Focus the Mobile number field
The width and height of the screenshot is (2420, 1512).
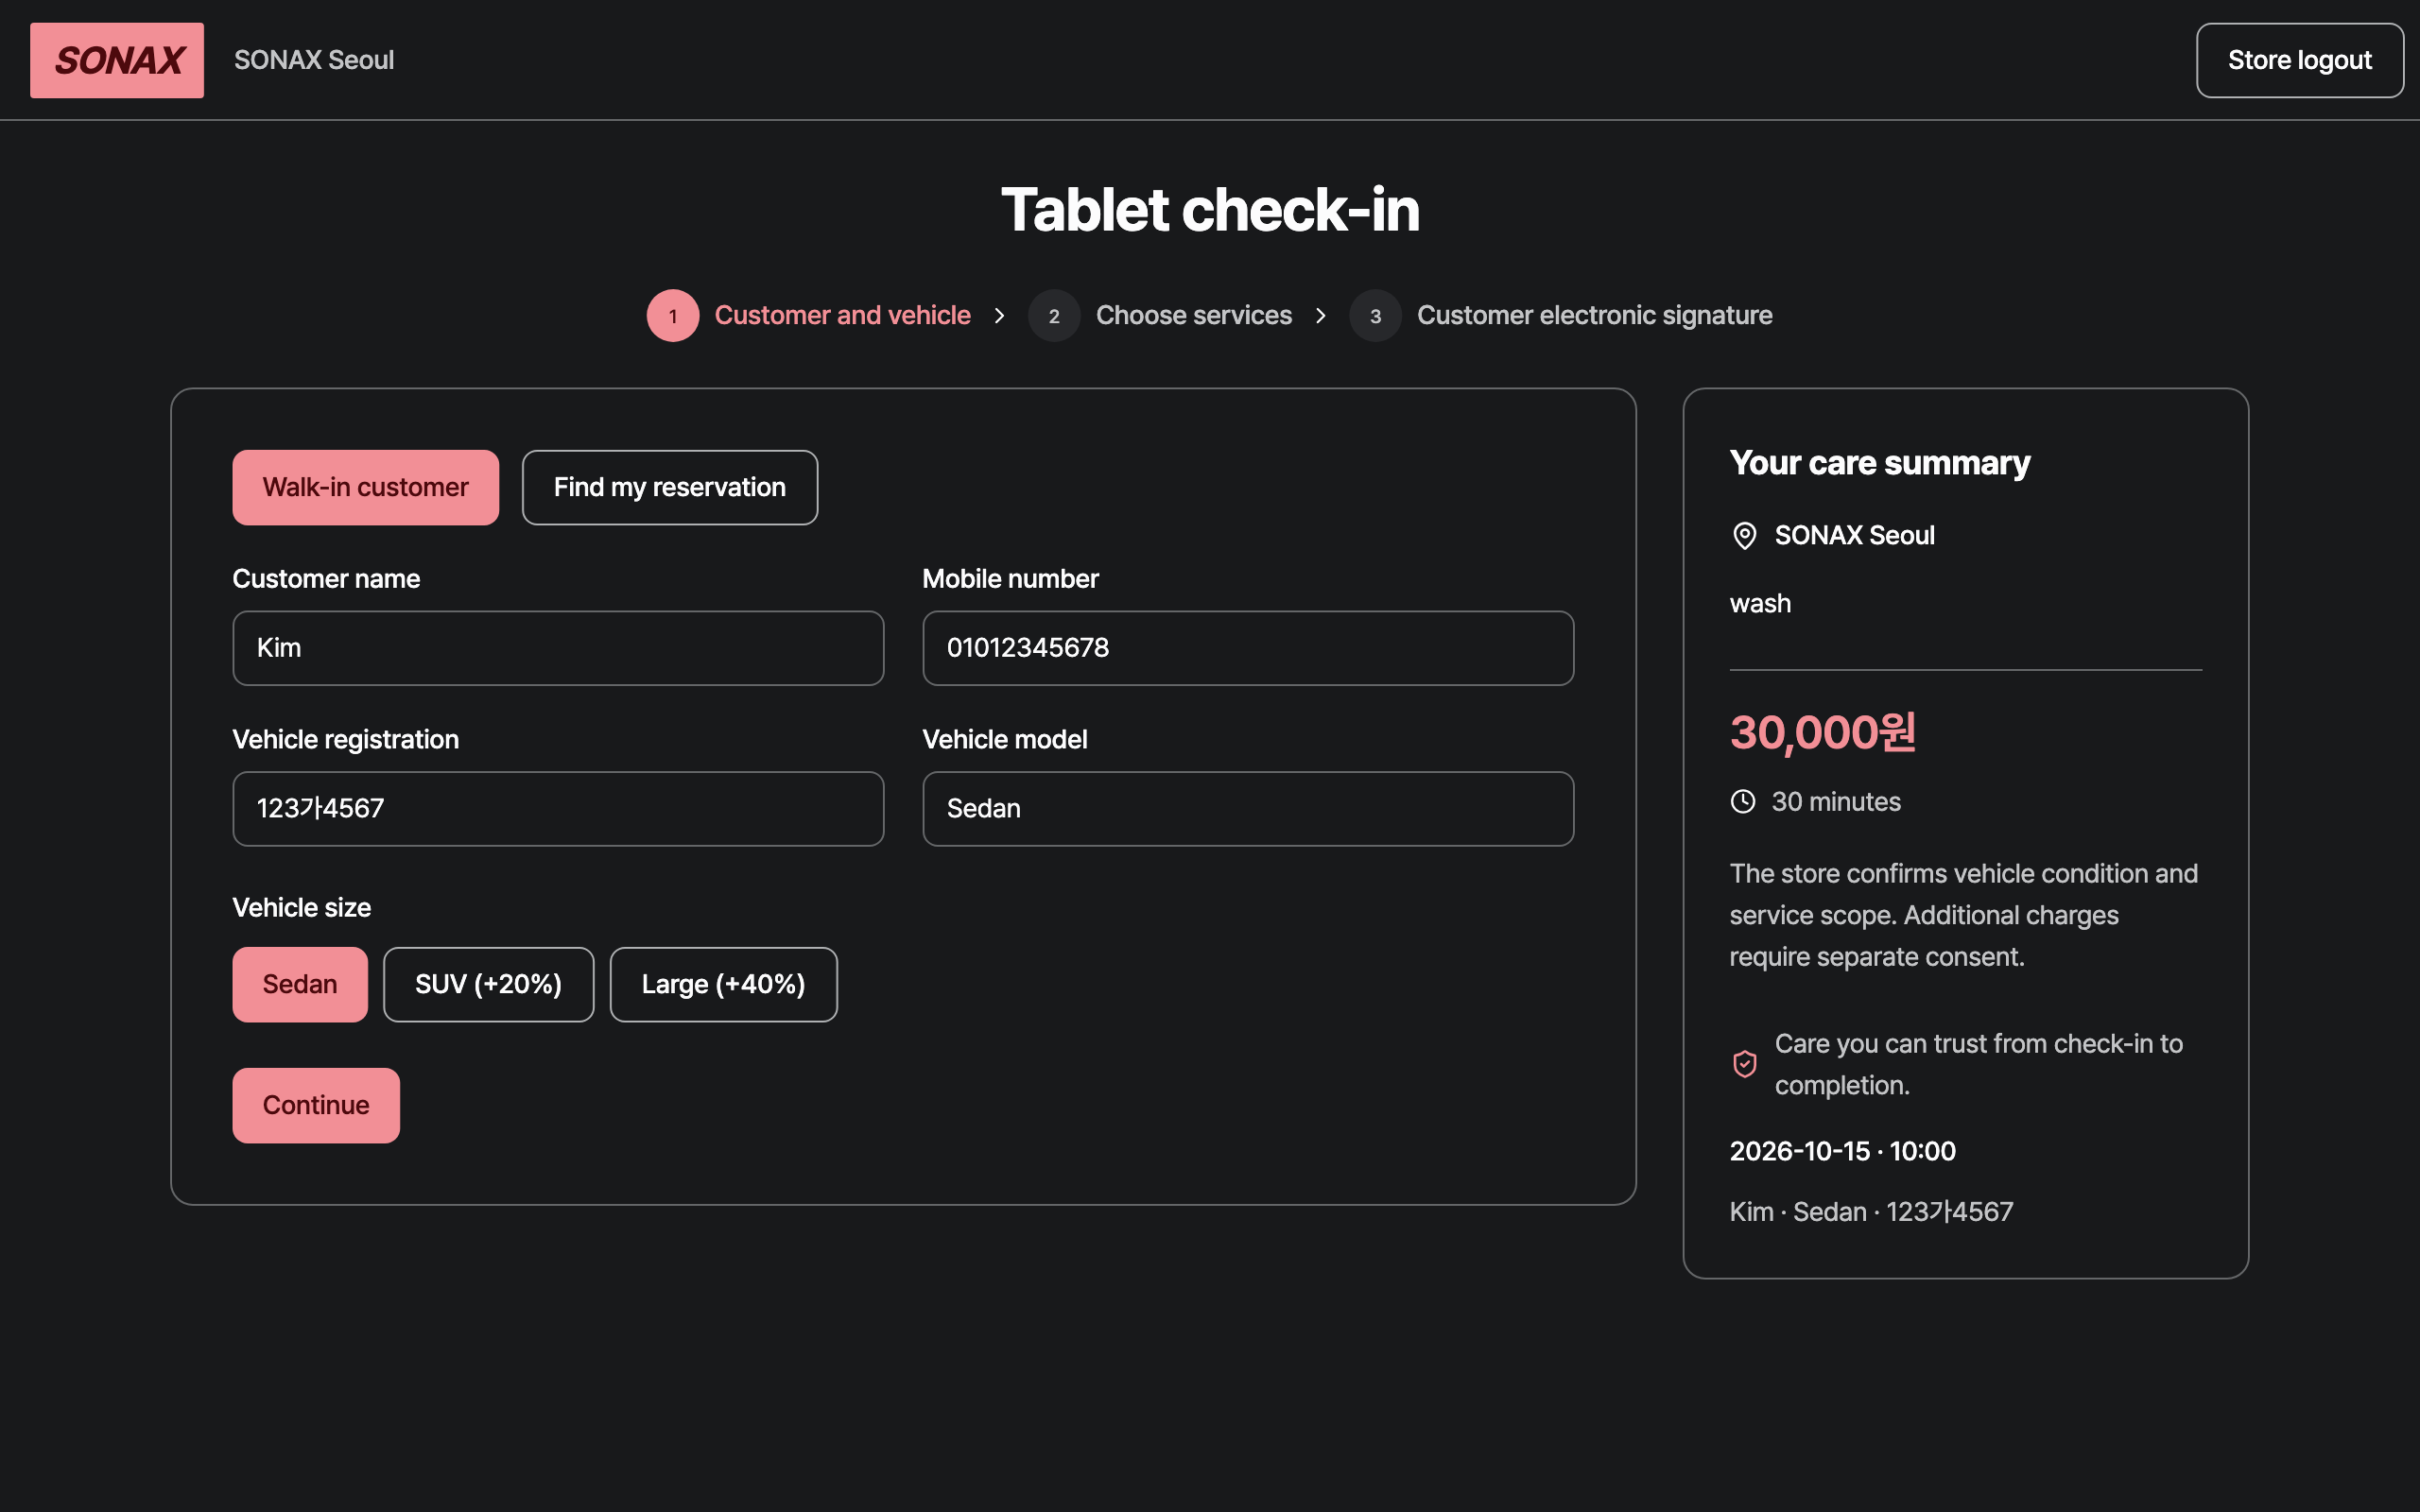(1248, 648)
